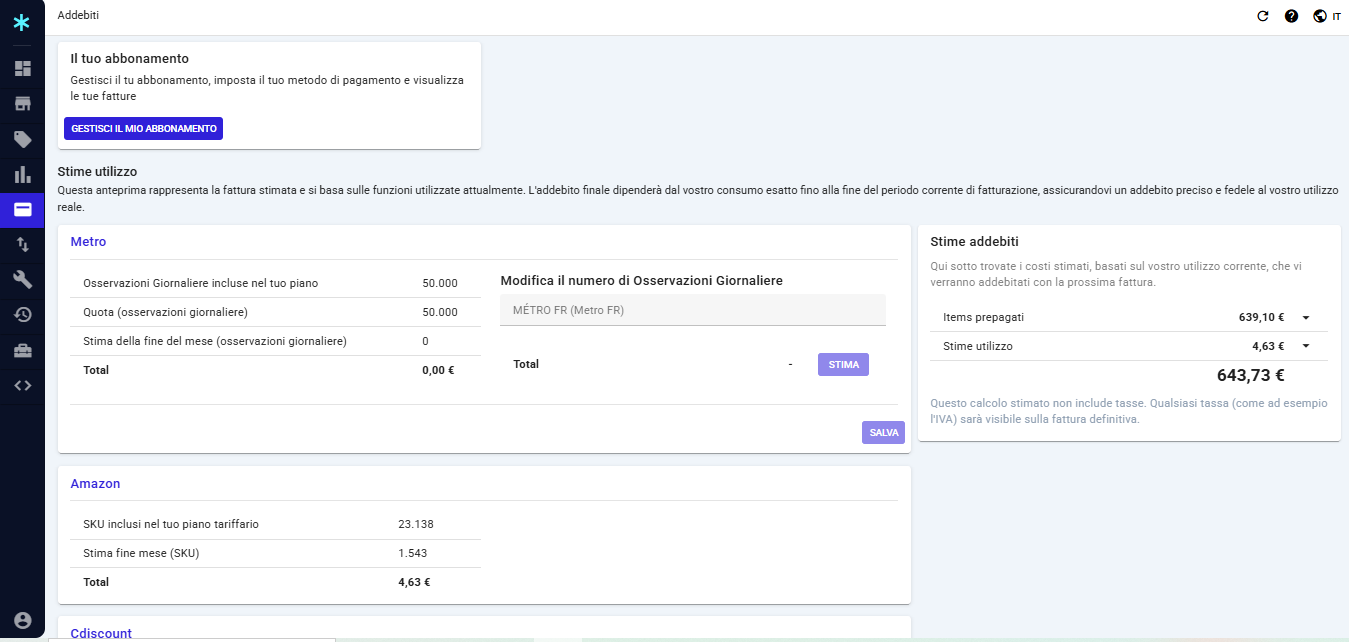The width and height of the screenshot is (1349, 642).
Task: Expand the Stime utilizzo row arrow
Action: coord(1306,346)
